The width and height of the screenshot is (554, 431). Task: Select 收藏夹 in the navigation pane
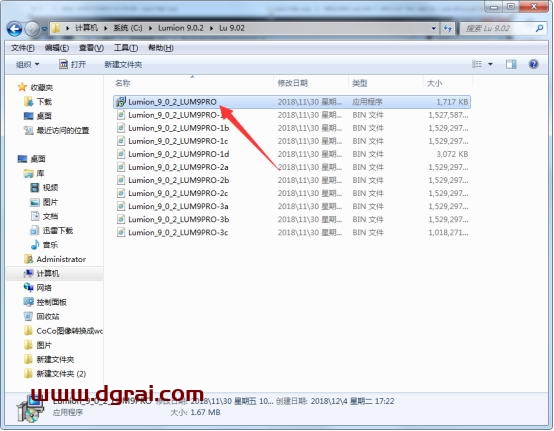(41, 87)
